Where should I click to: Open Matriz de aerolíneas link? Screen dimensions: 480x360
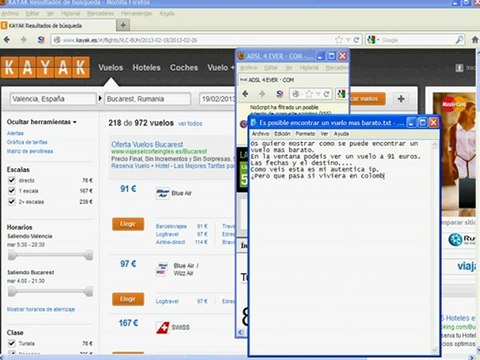click(30, 151)
